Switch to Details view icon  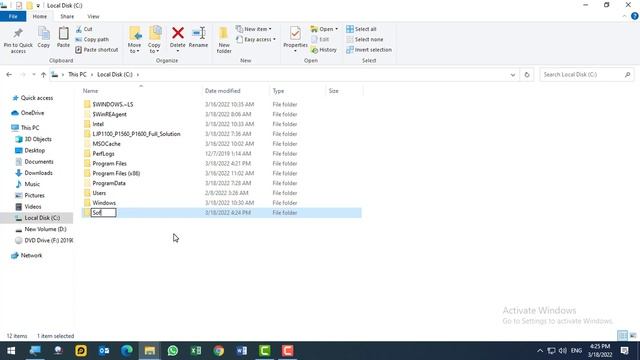coord(622,336)
